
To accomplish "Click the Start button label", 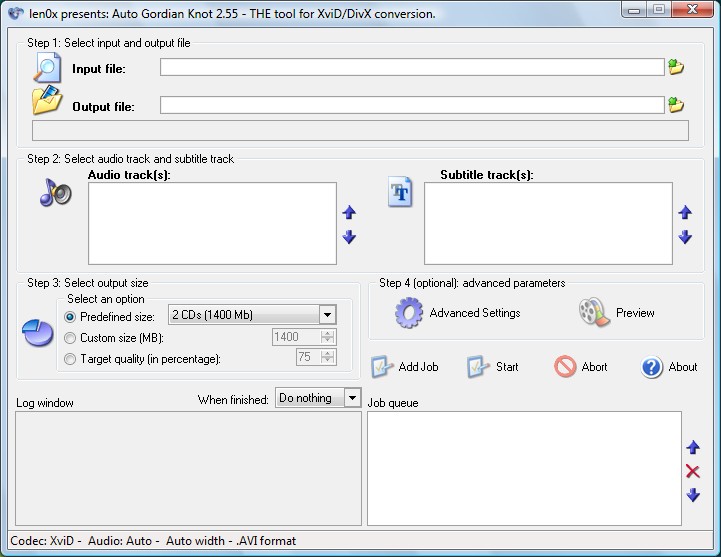I will 507,367.
